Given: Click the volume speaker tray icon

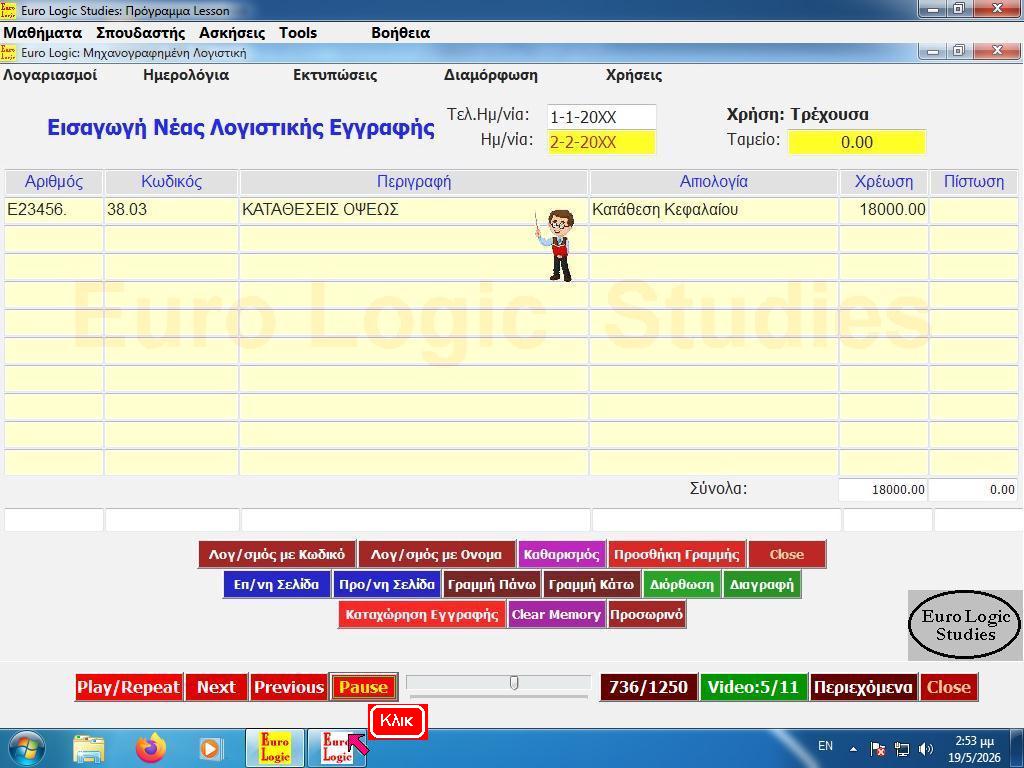Looking at the screenshot, I should pos(925,749).
